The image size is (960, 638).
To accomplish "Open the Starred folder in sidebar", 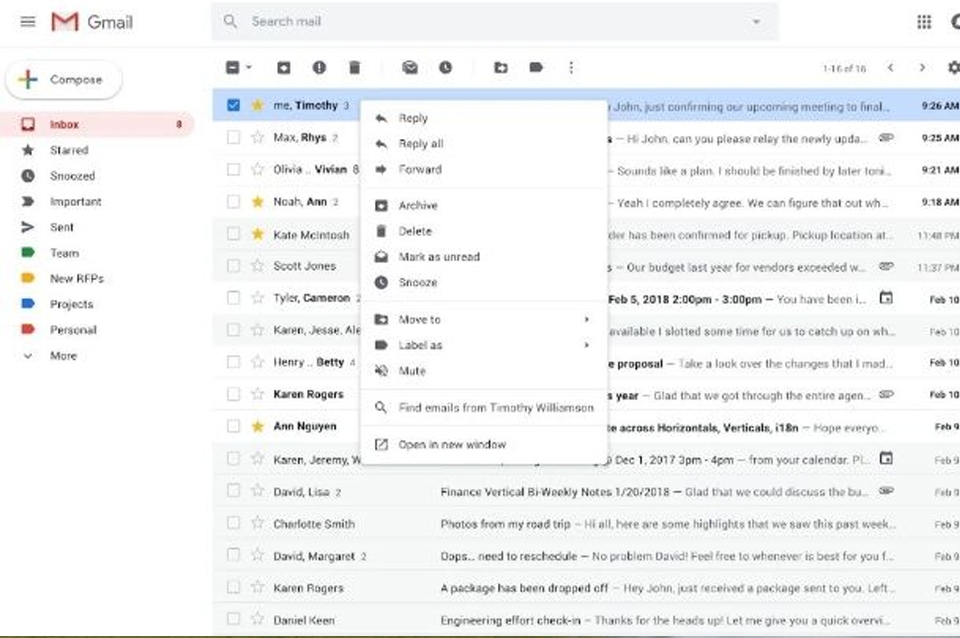I will point(69,150).
